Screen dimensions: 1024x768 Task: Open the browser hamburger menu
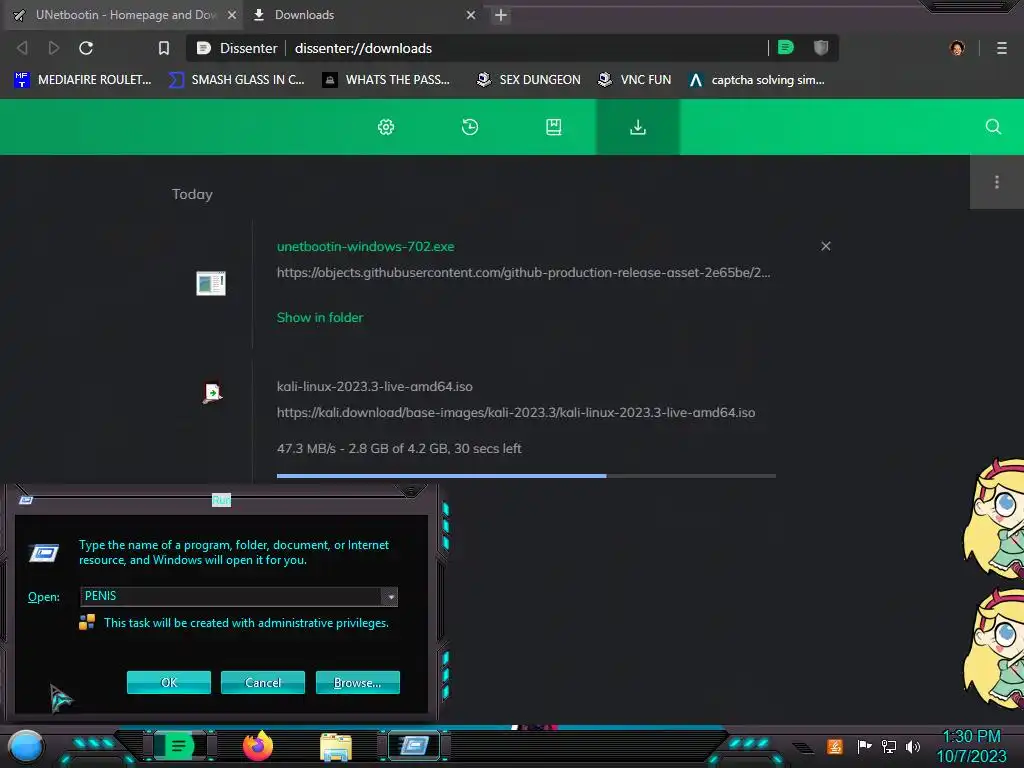(x=1002, y=48)
